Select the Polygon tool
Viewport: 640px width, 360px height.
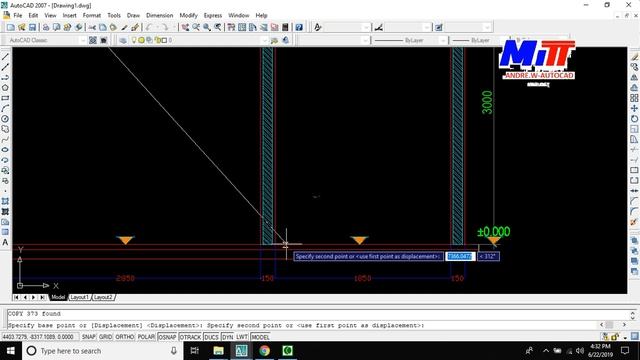(5, 88)
